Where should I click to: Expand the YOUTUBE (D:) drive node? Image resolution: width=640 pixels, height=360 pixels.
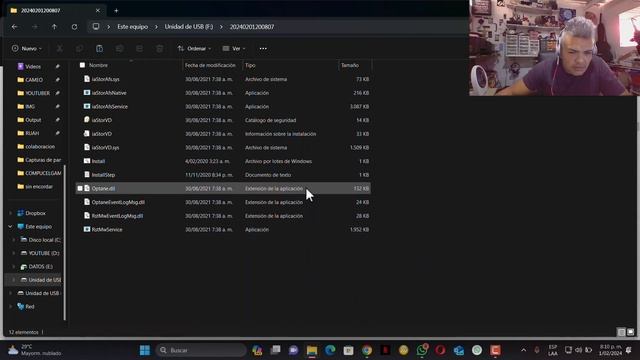point(14,253)
